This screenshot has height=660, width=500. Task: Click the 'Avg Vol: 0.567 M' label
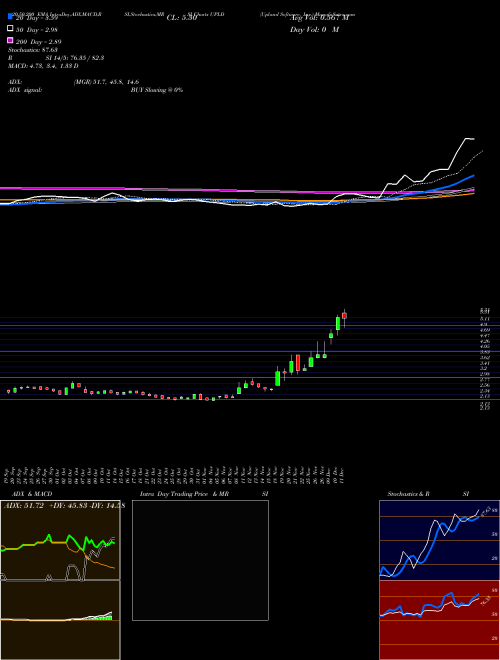(320, 18)
